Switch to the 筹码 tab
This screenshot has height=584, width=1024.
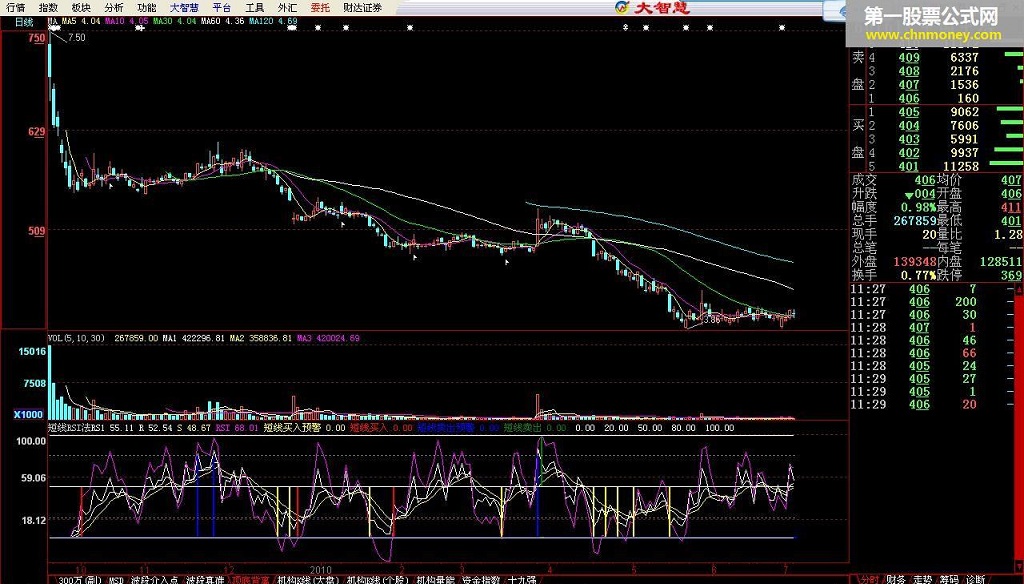click(949, 579)
